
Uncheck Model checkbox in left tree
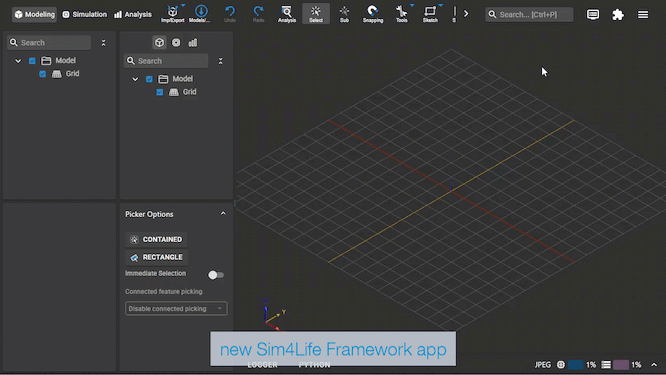click(32, 61)
